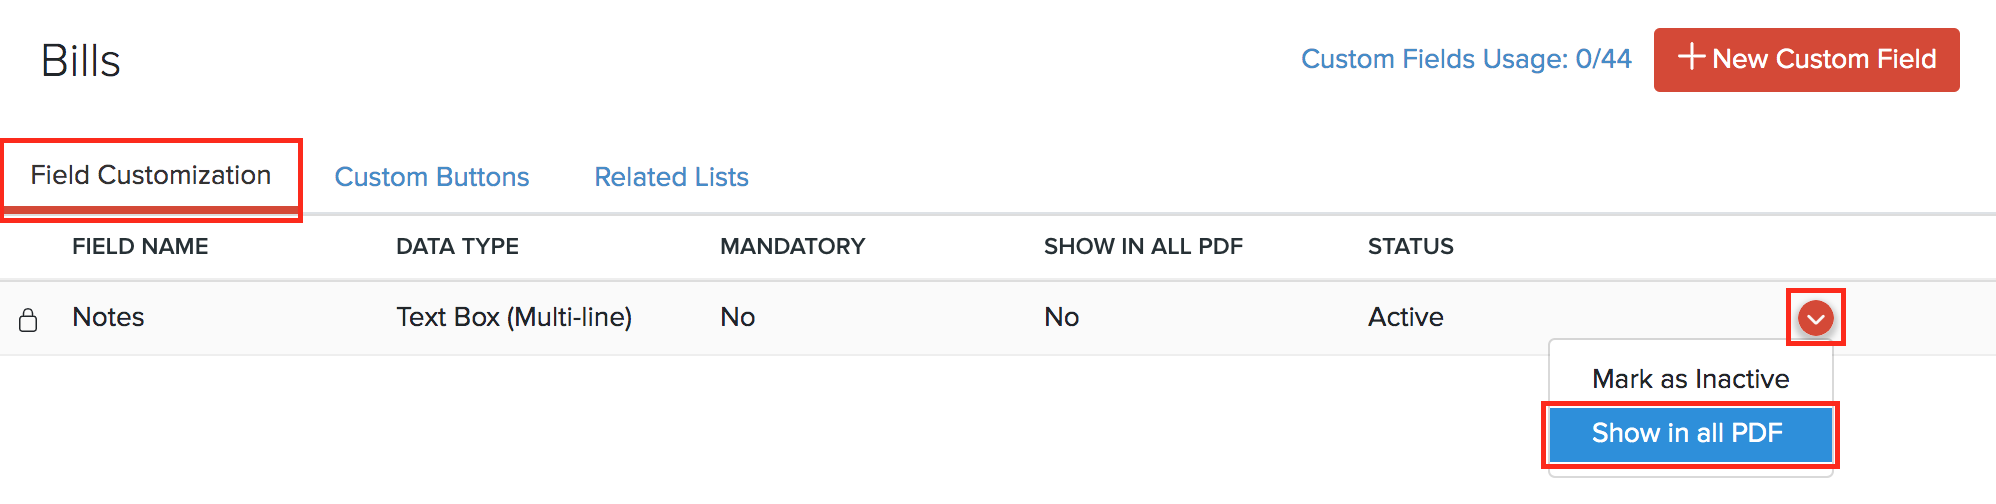Open the red dropdown arrow for Notes
Viewport: 1996px width, 504px height.
click(1815, 318)
